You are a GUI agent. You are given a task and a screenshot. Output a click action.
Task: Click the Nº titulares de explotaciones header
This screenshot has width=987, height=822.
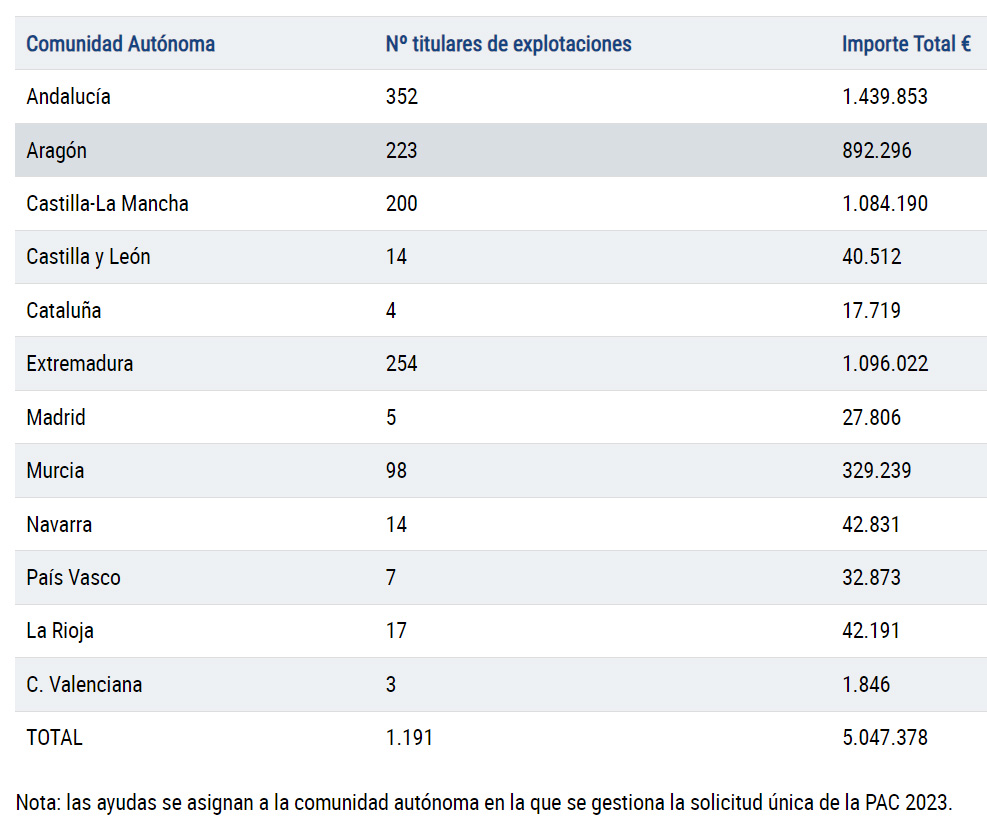pos(508,44)
